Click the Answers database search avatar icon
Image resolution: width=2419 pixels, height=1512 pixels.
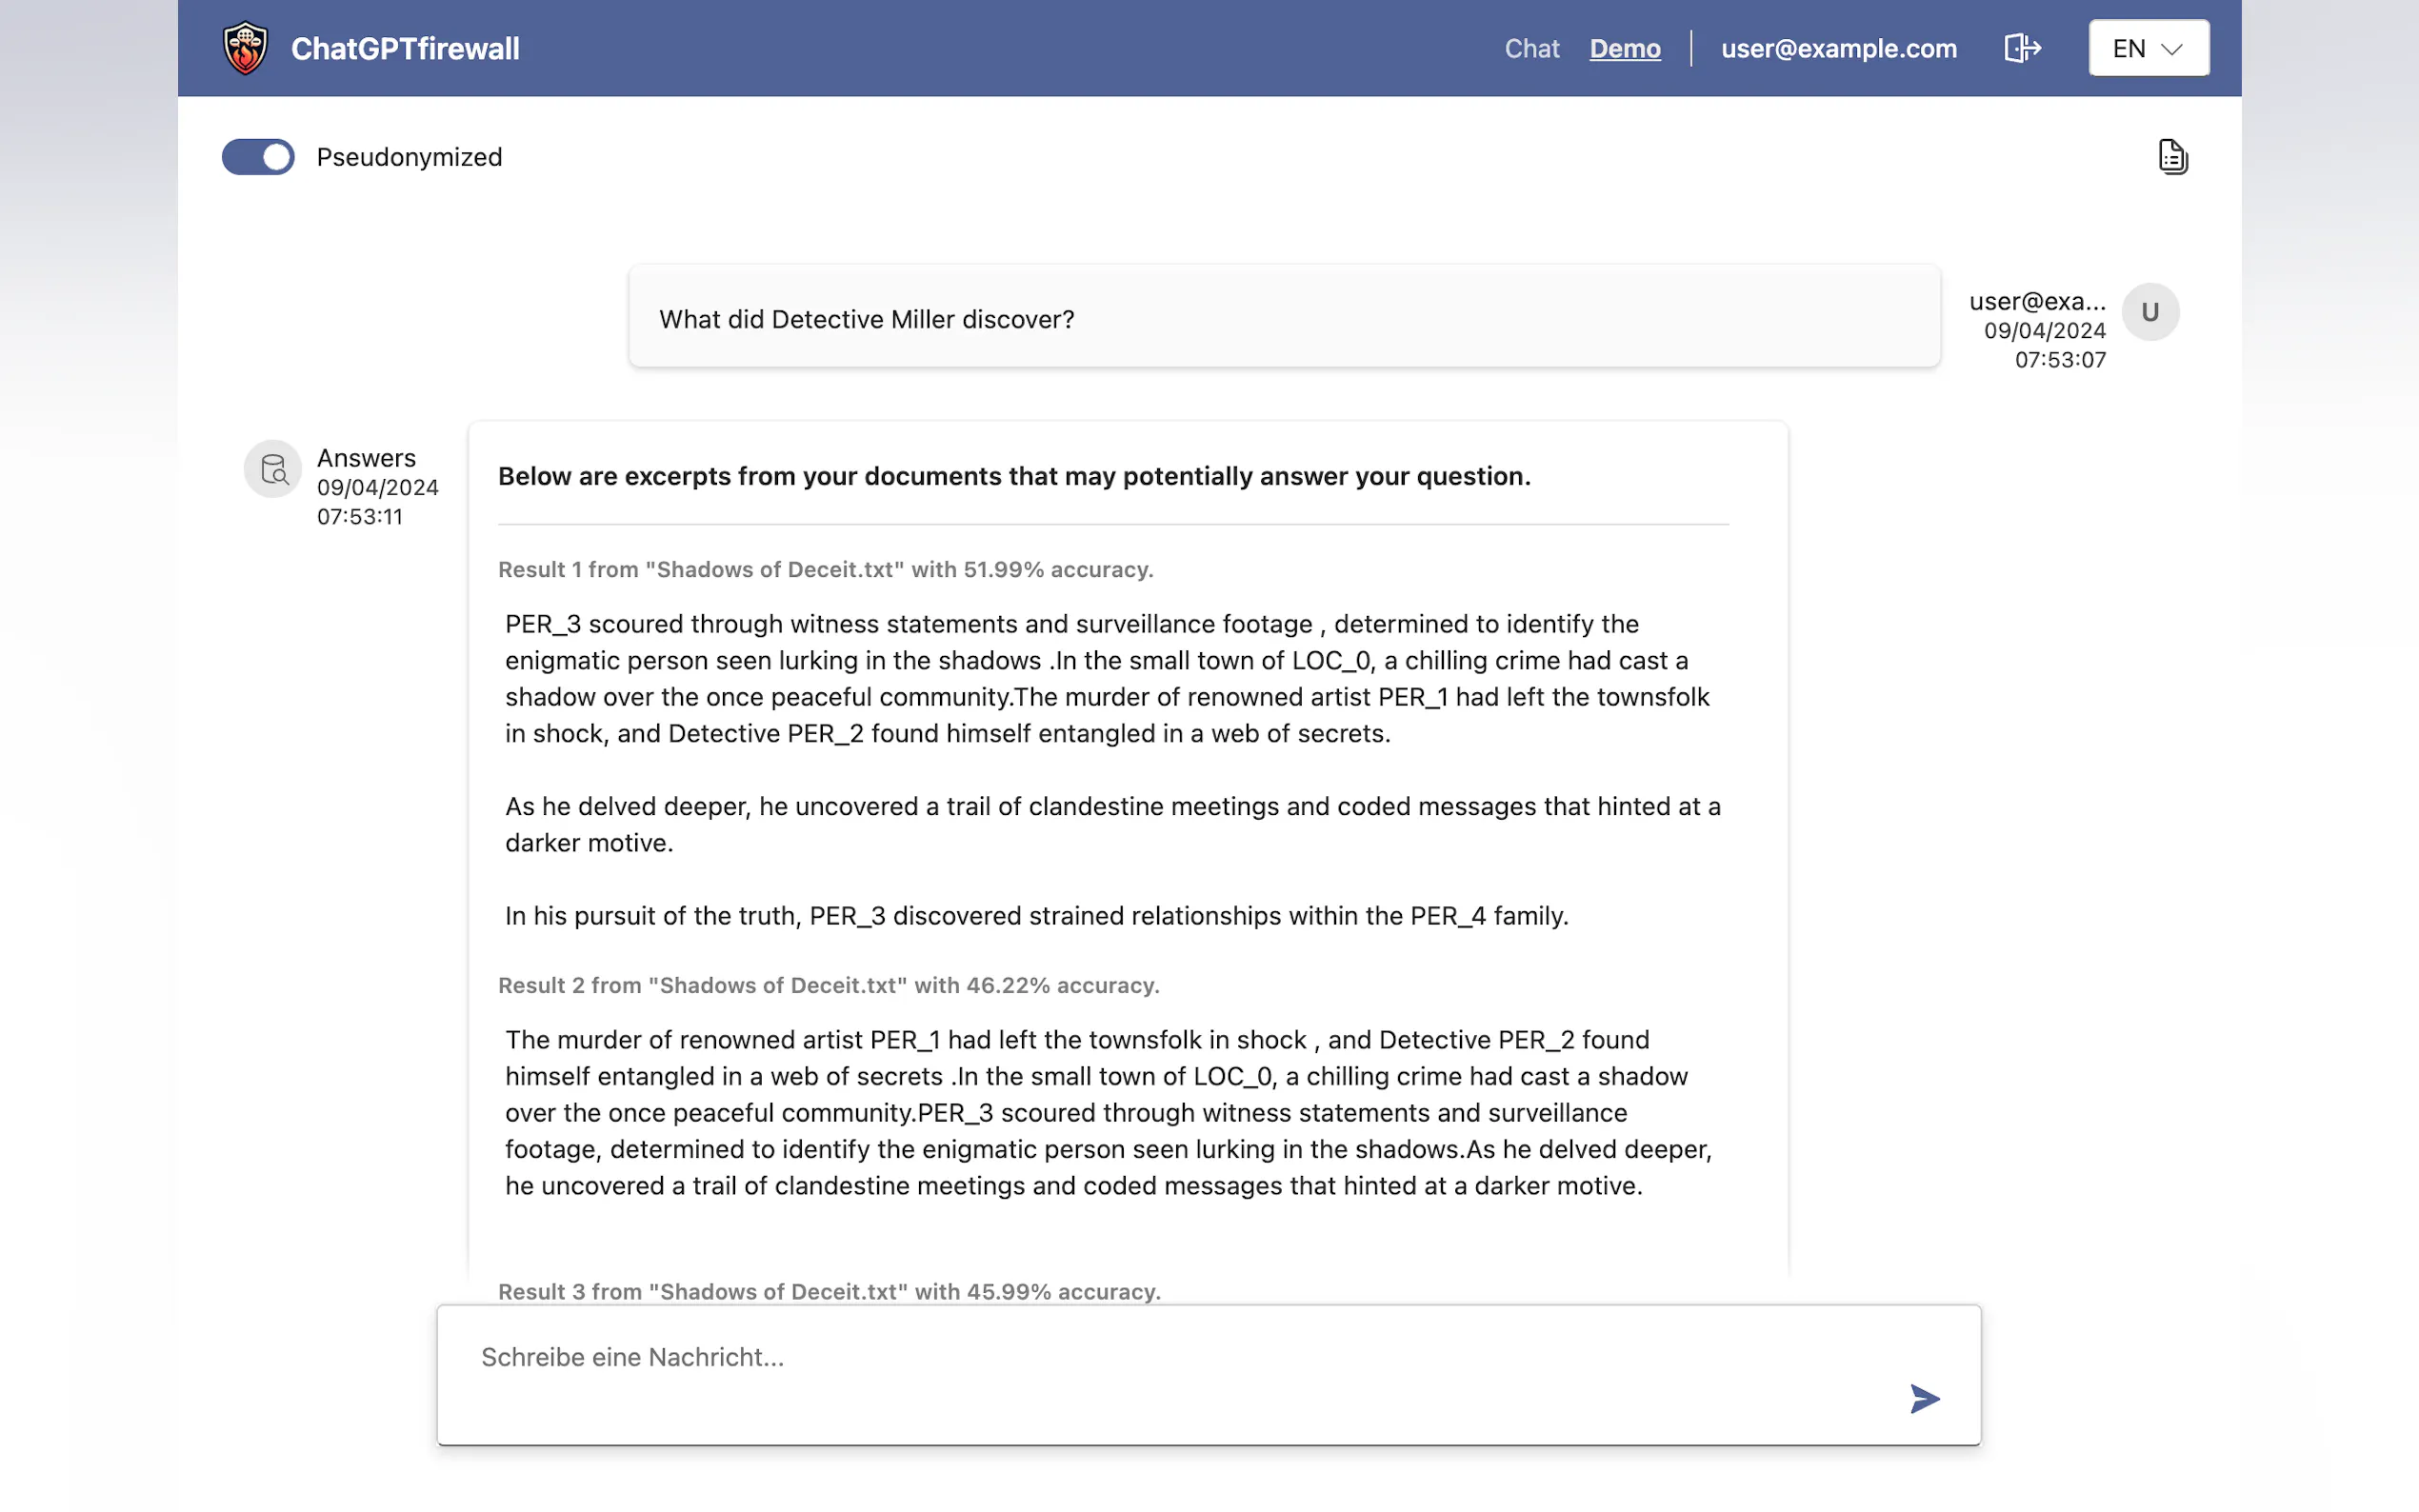tap(273, 469)
